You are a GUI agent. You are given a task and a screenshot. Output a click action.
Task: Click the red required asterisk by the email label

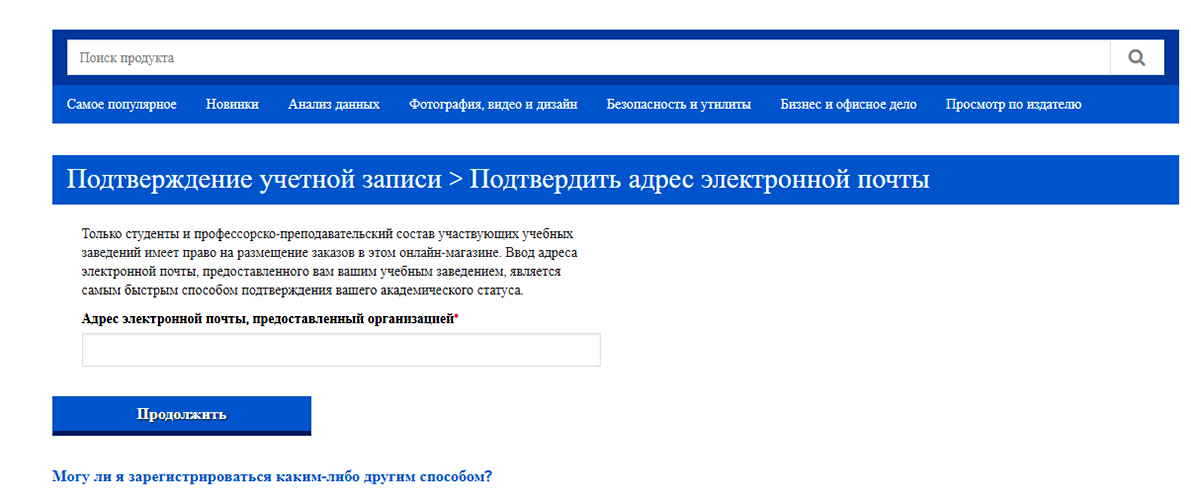(x=457, y=317)
